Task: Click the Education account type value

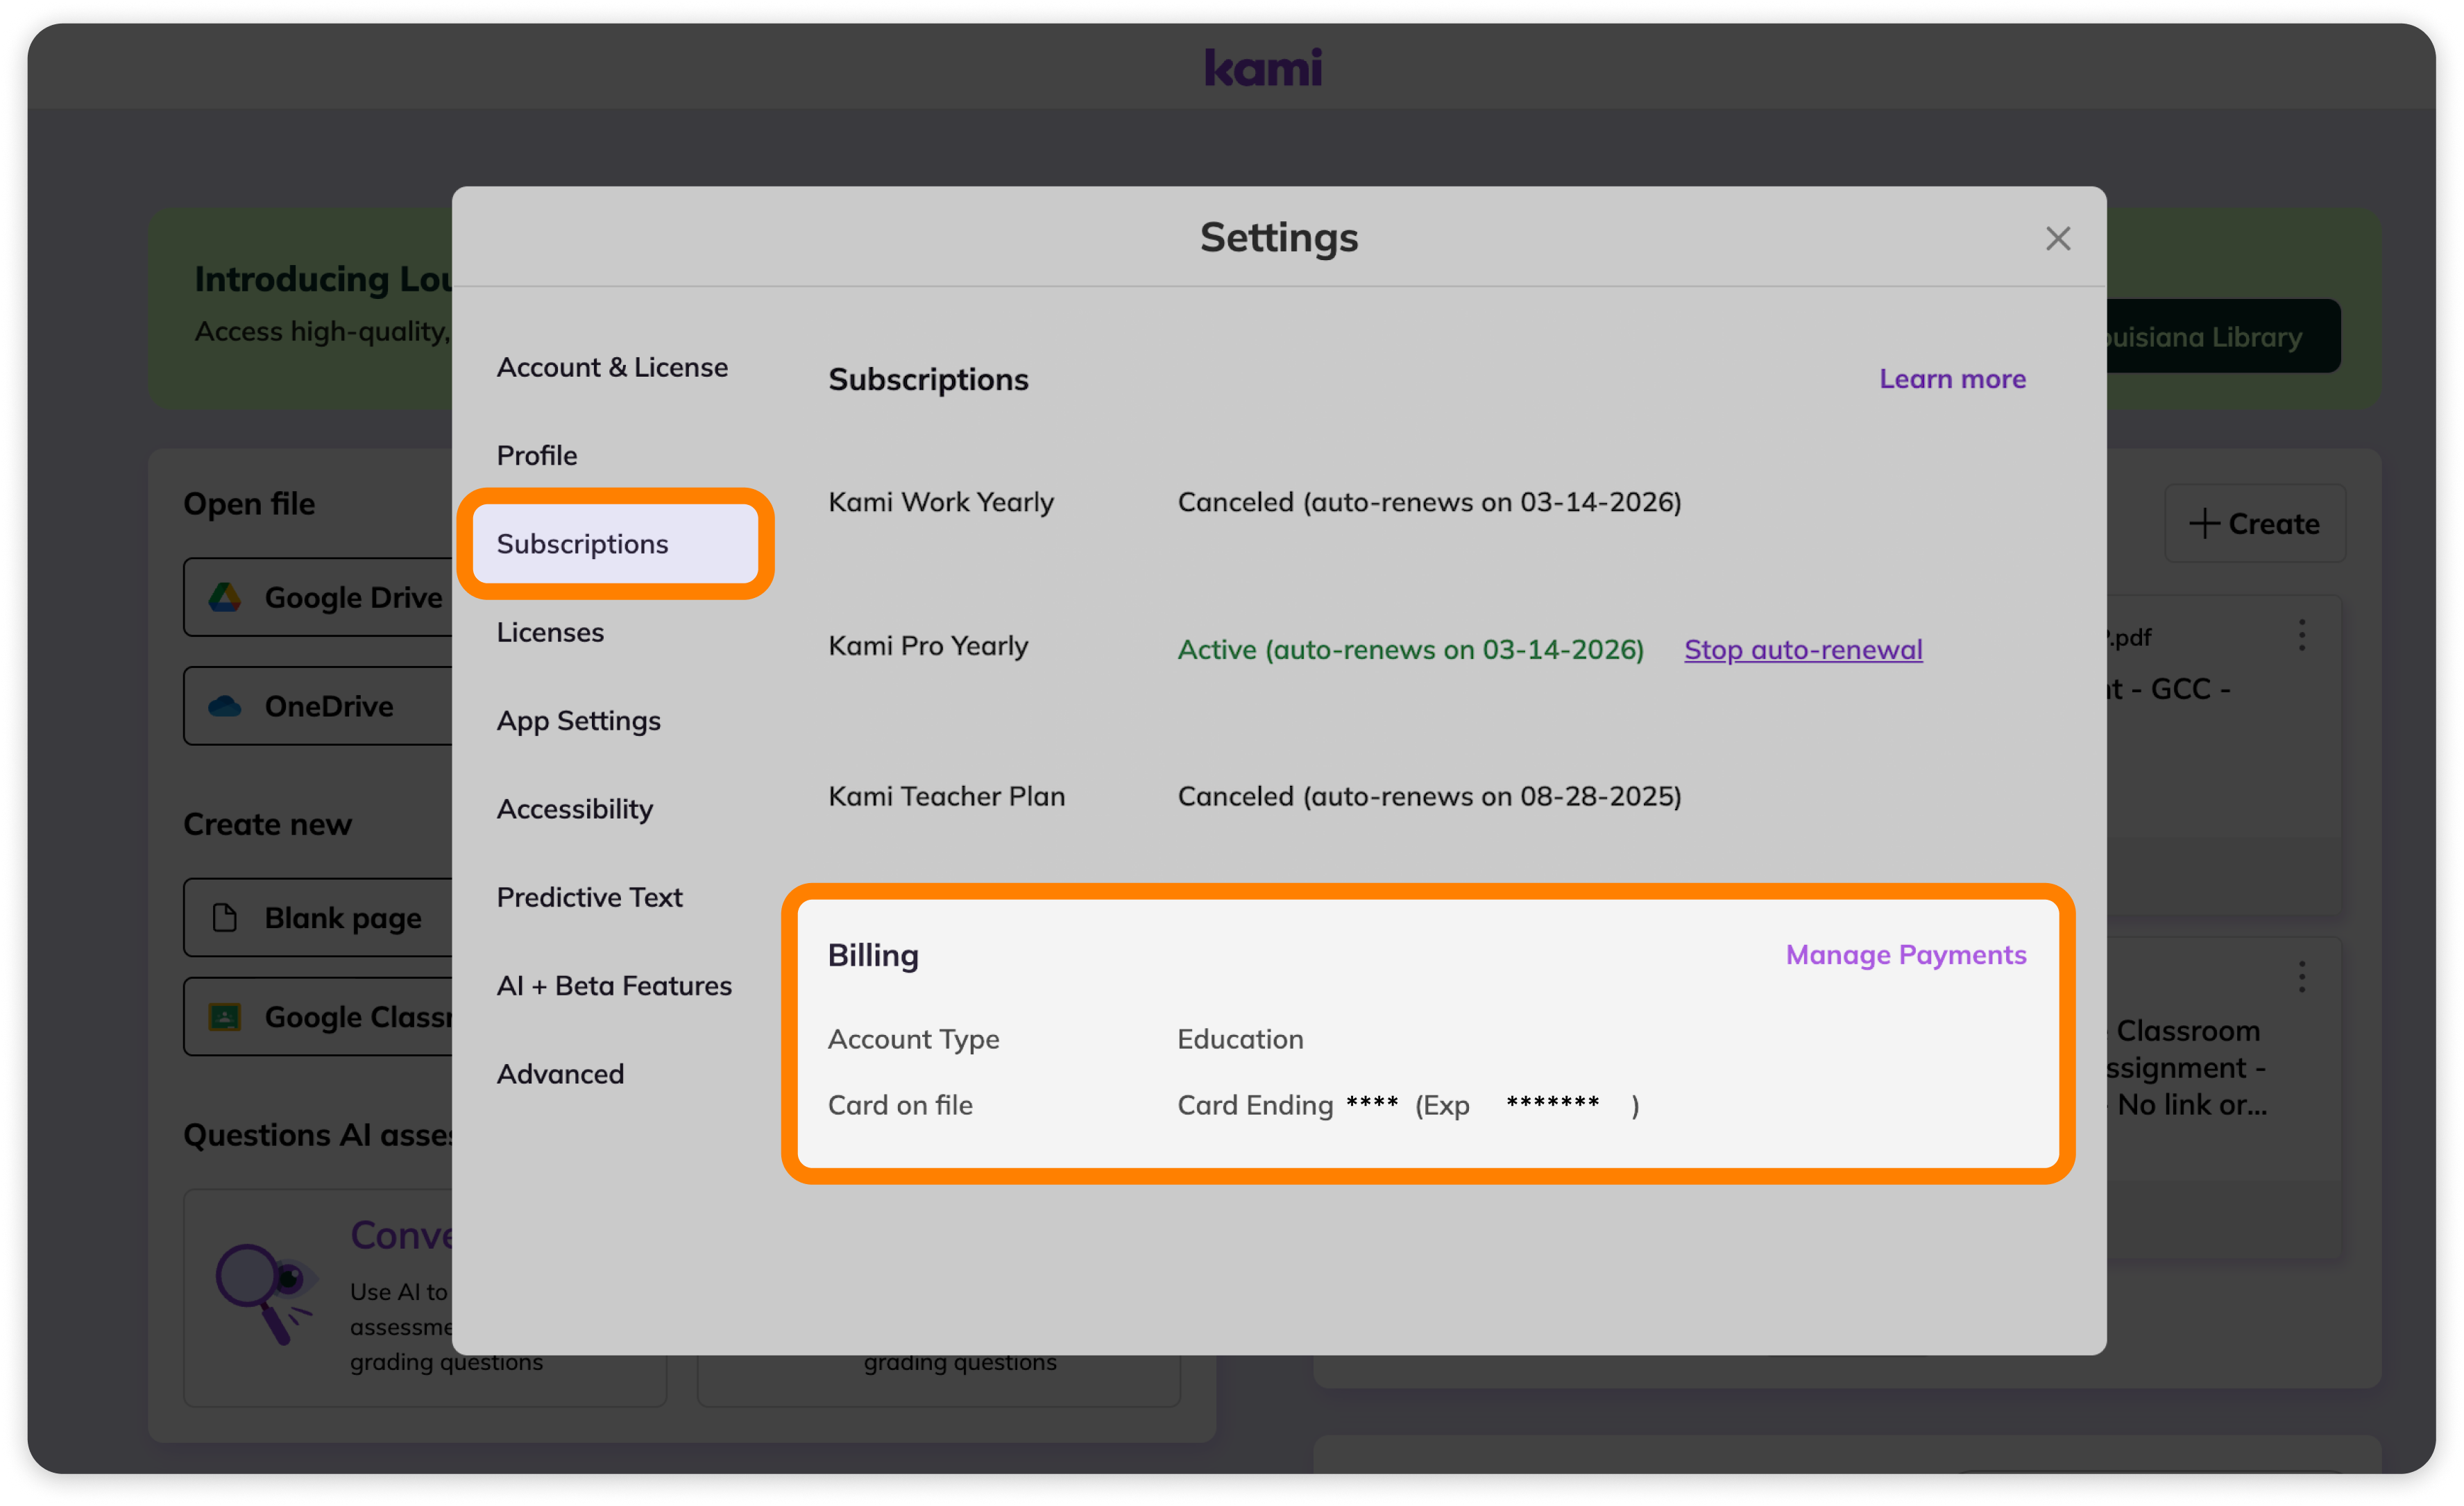Action: tap(1240, 1040)
